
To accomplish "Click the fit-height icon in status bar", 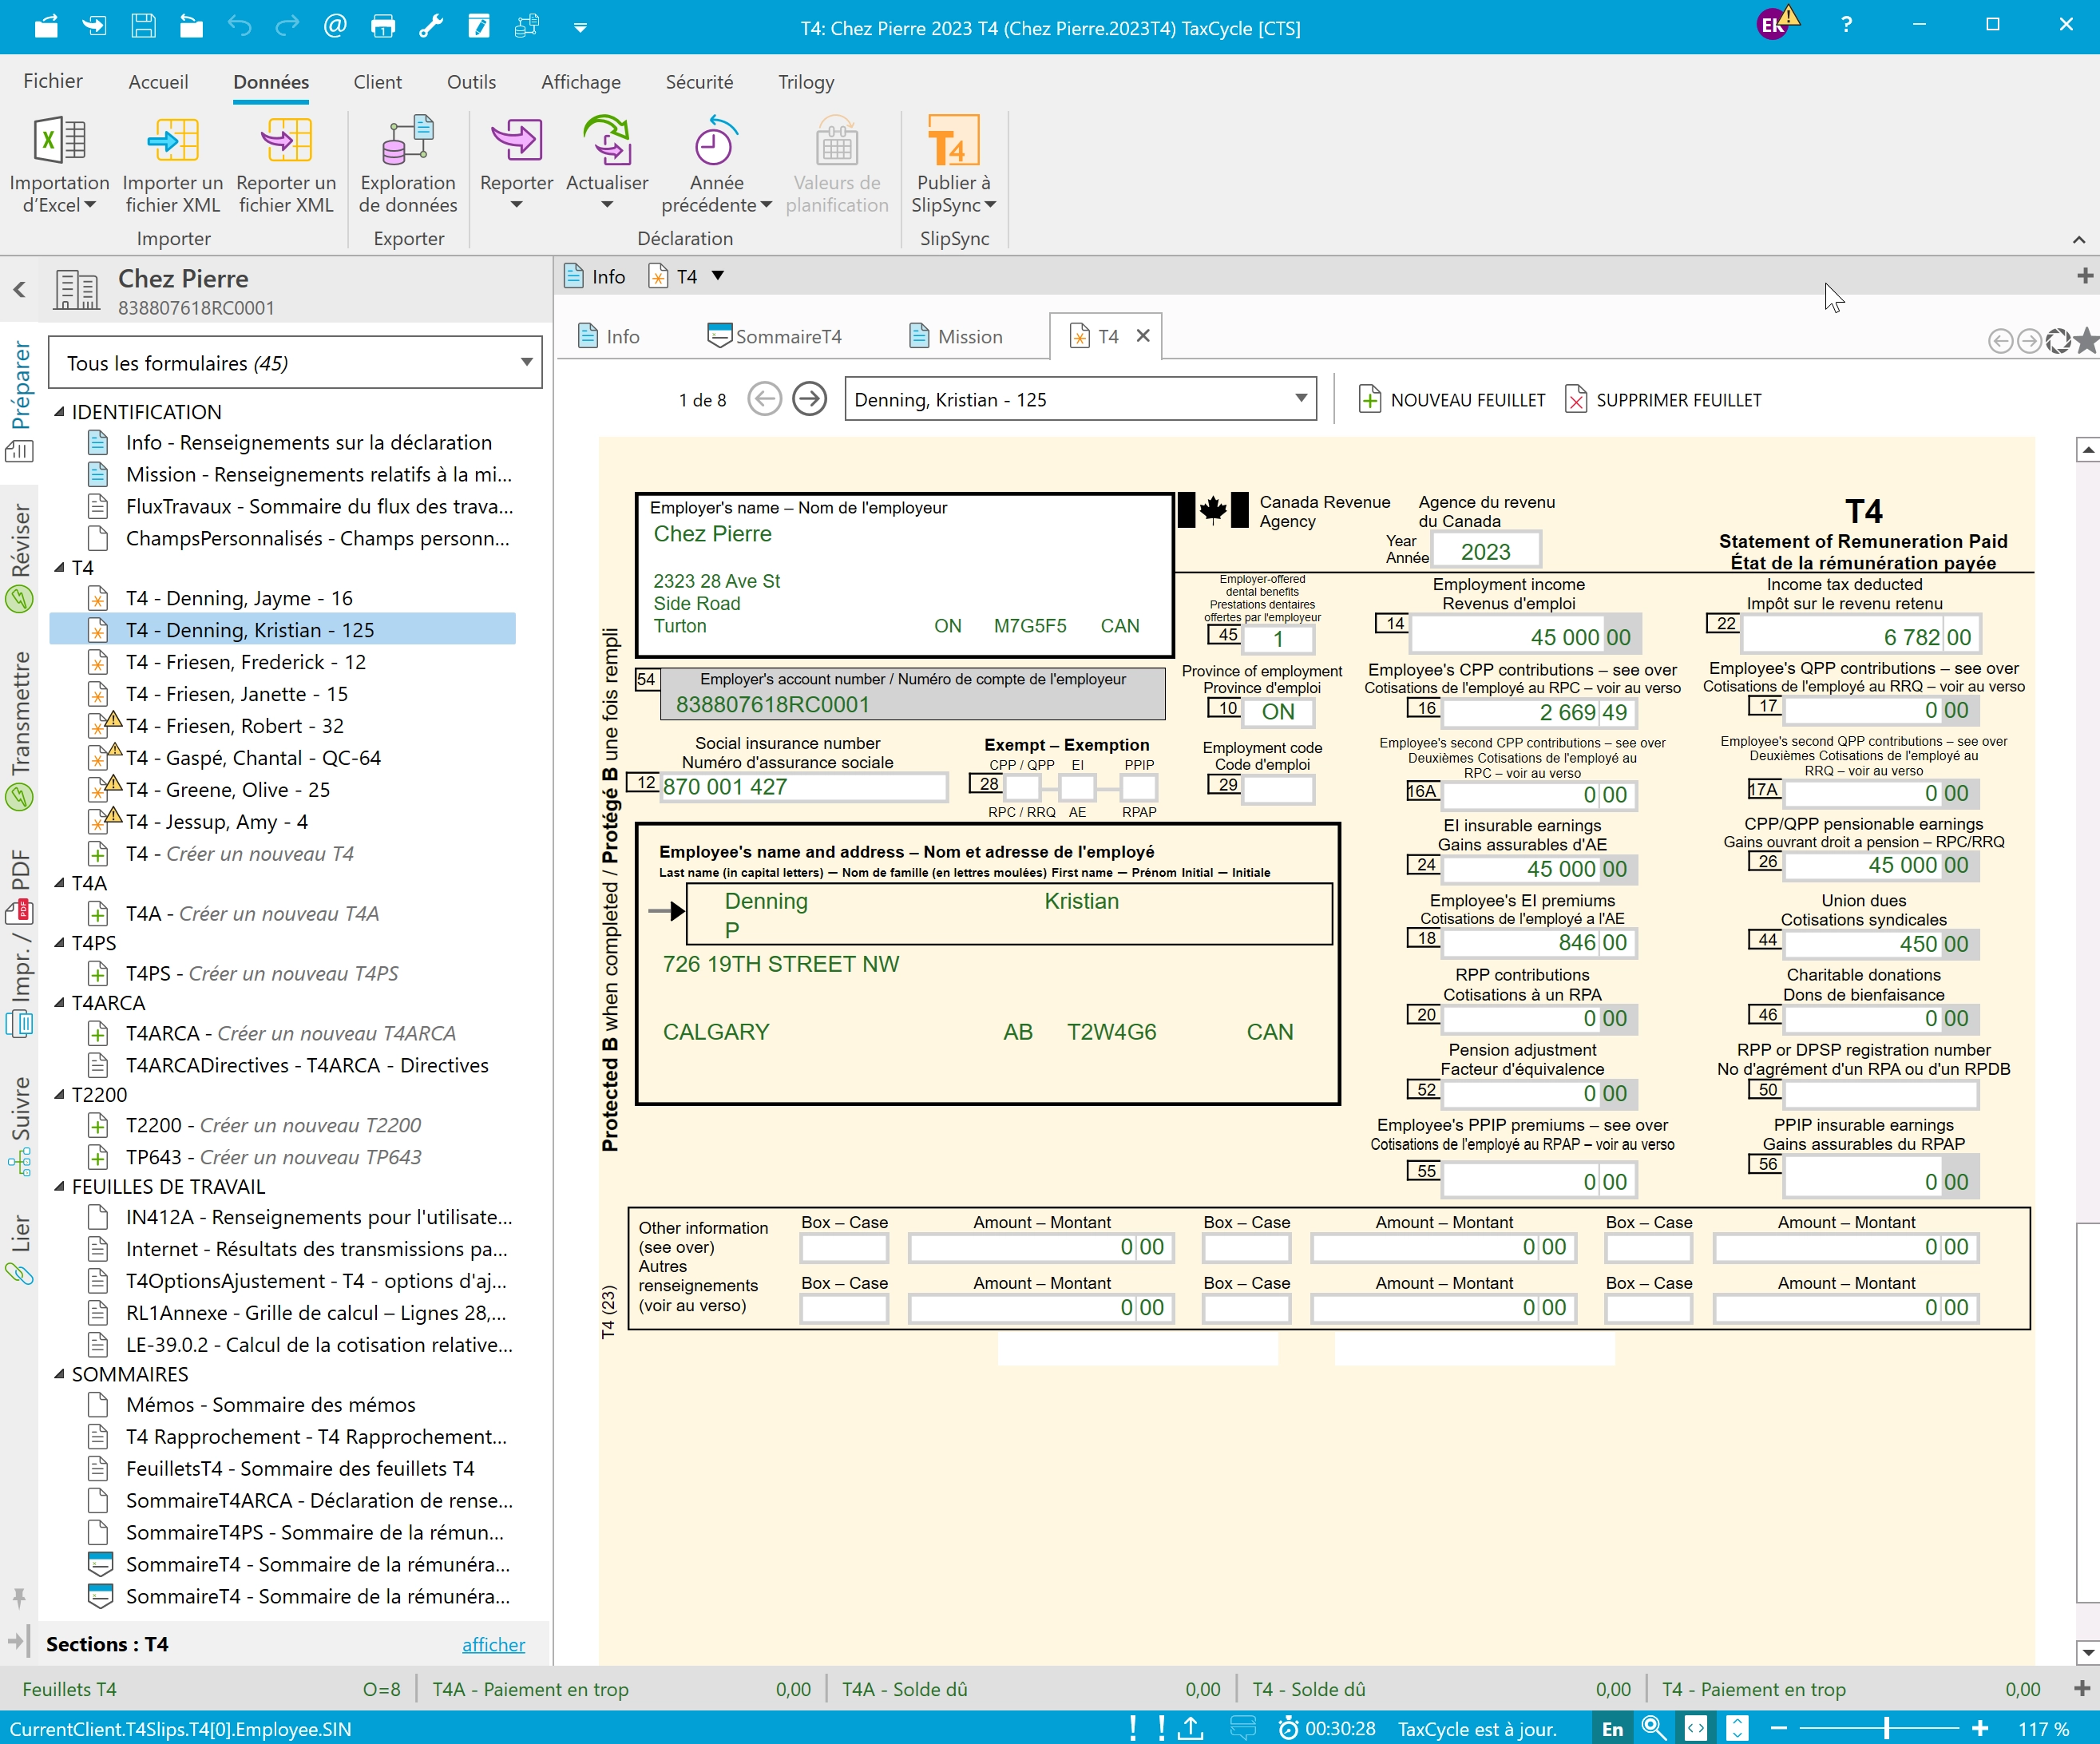I will pos(1738,1728).
